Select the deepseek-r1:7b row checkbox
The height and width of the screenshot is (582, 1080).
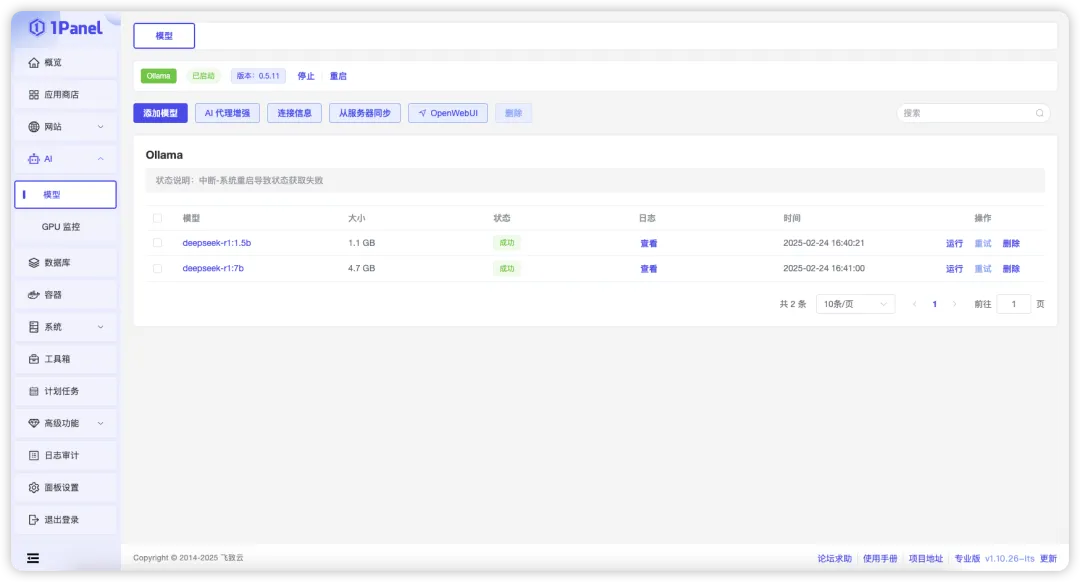point(156,268)
